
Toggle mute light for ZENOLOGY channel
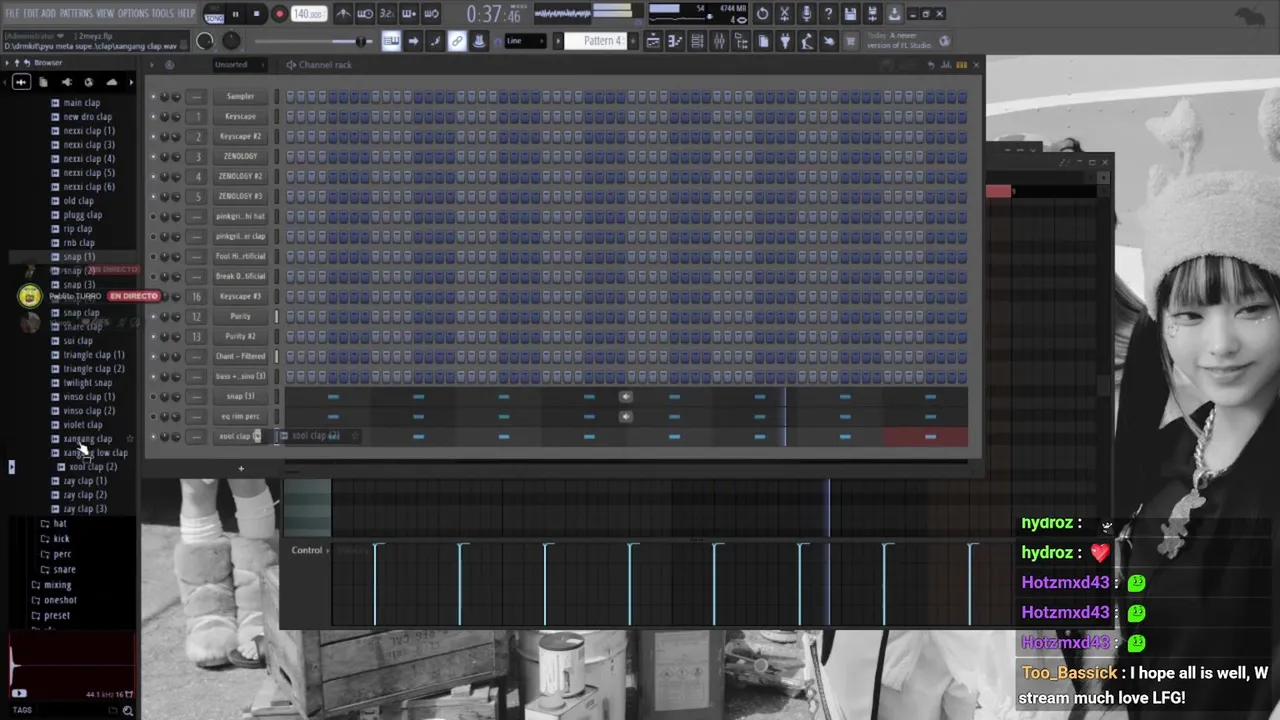pos(153,157)
